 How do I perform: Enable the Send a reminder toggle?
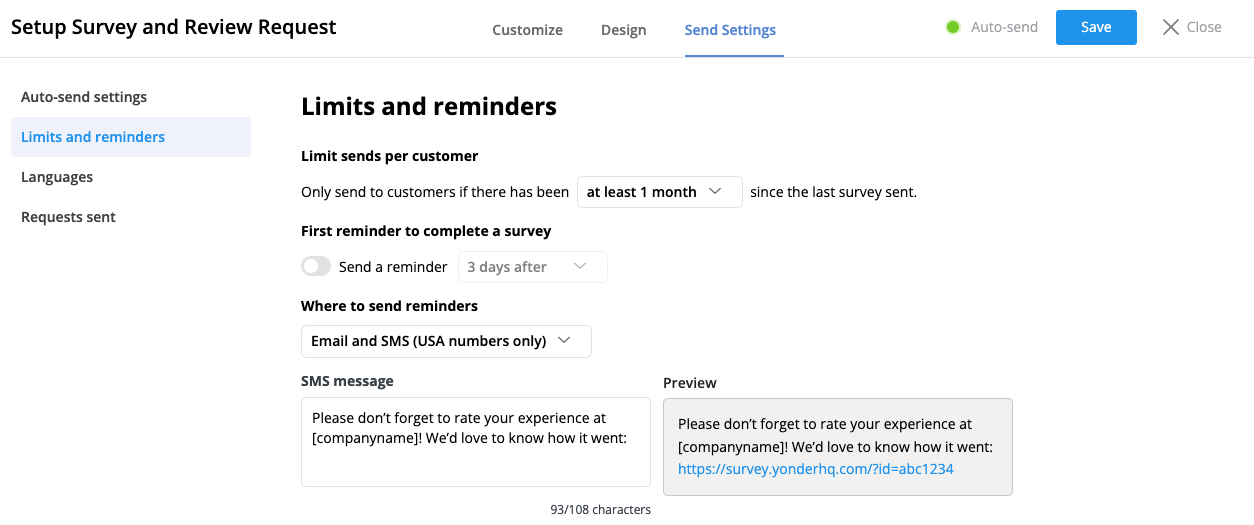(316, 267)
